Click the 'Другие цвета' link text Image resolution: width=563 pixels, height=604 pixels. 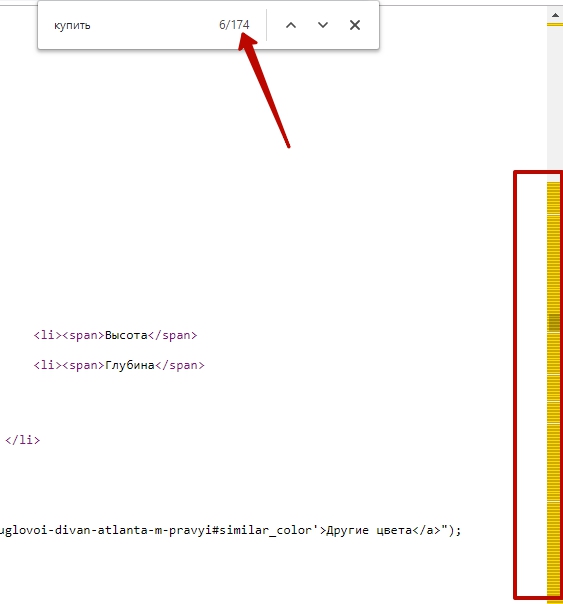pyautogui.click(x=369, y=530)
